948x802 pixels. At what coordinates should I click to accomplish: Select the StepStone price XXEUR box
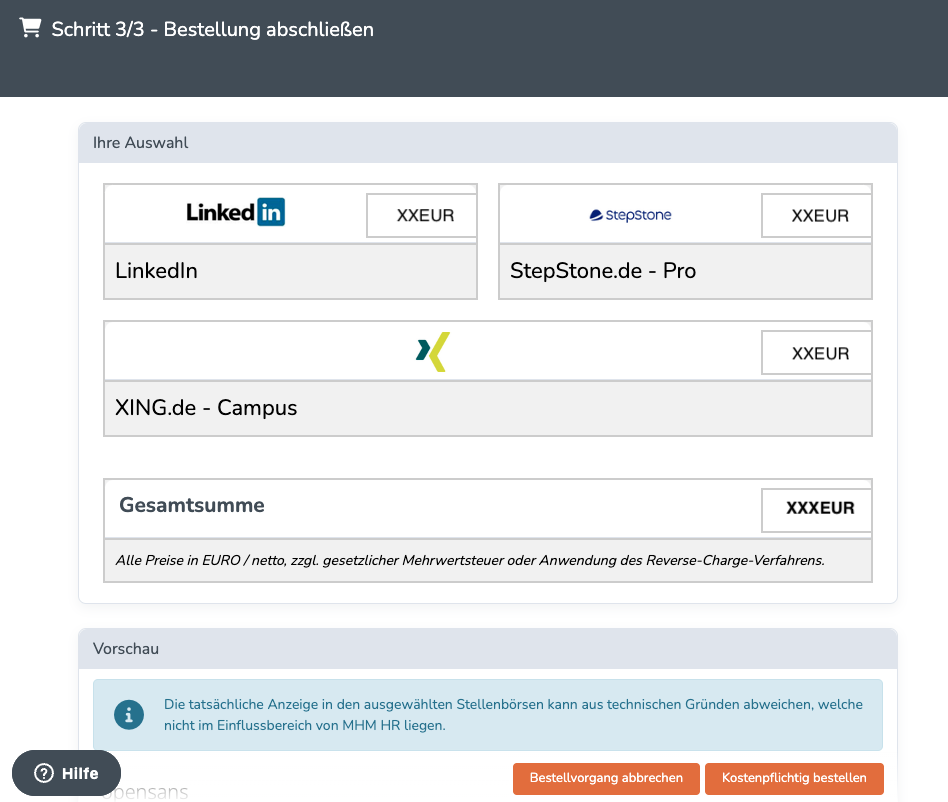point(817,215)
